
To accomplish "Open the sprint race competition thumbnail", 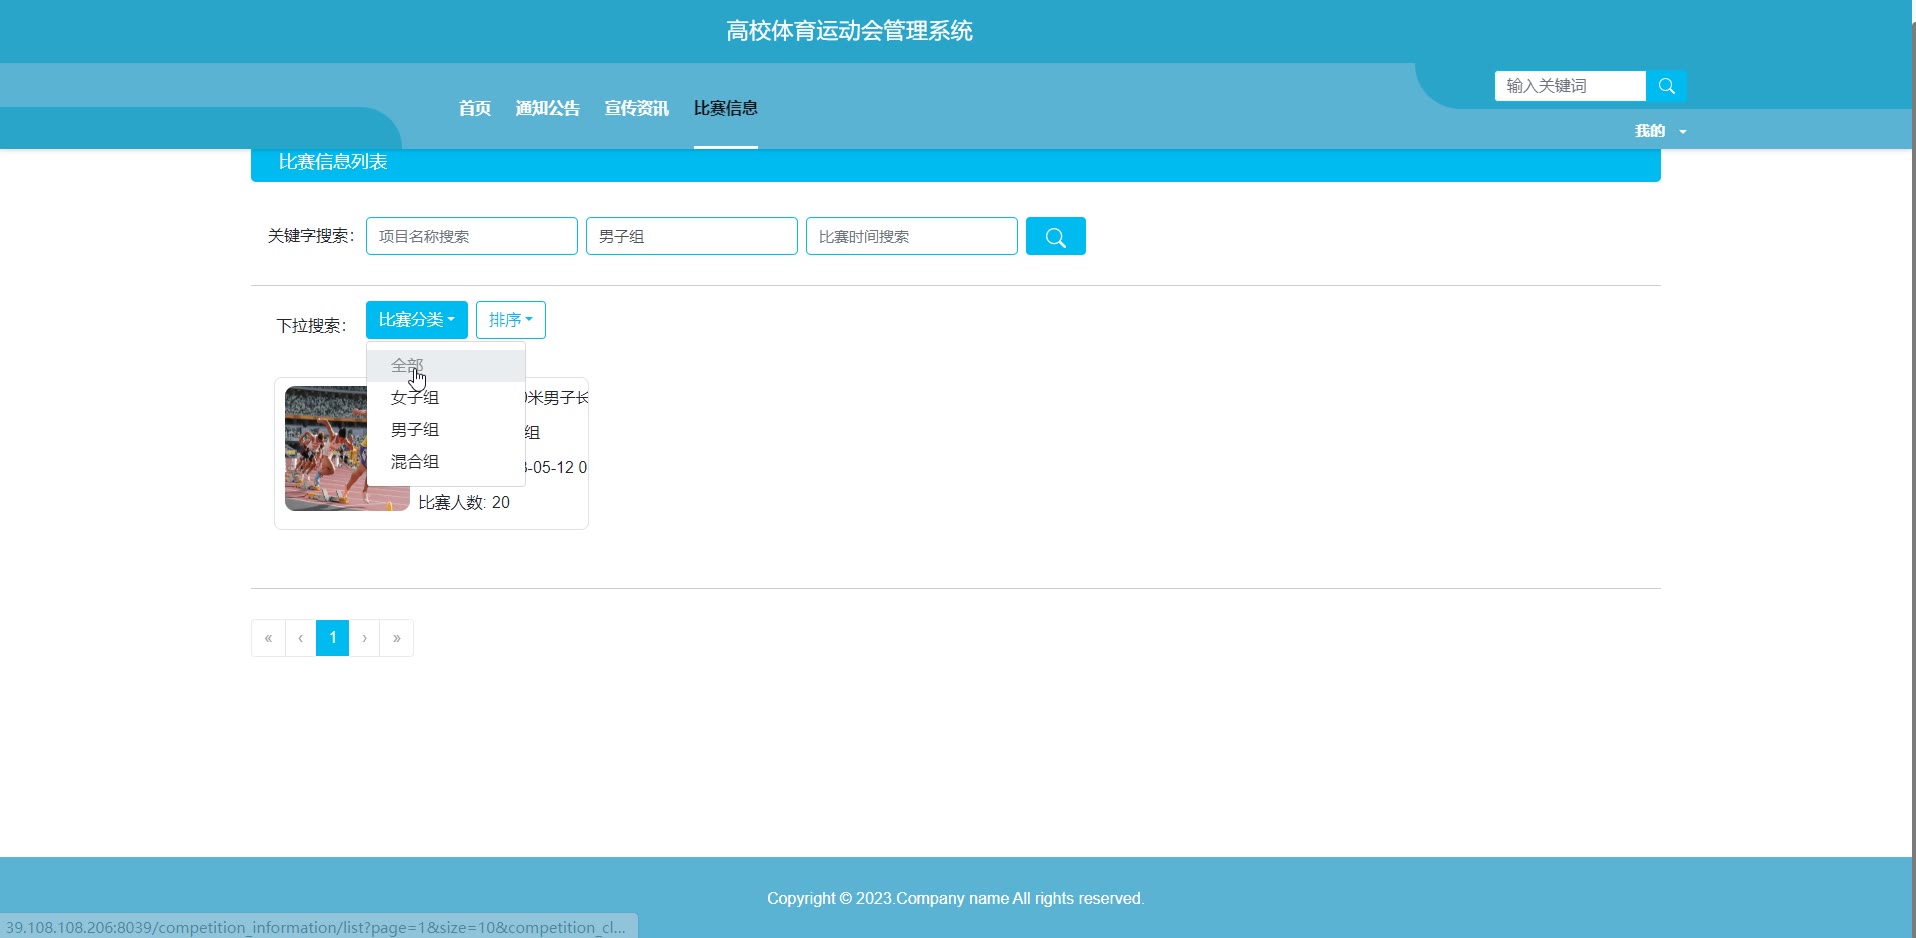I will (x=325, y=449).
